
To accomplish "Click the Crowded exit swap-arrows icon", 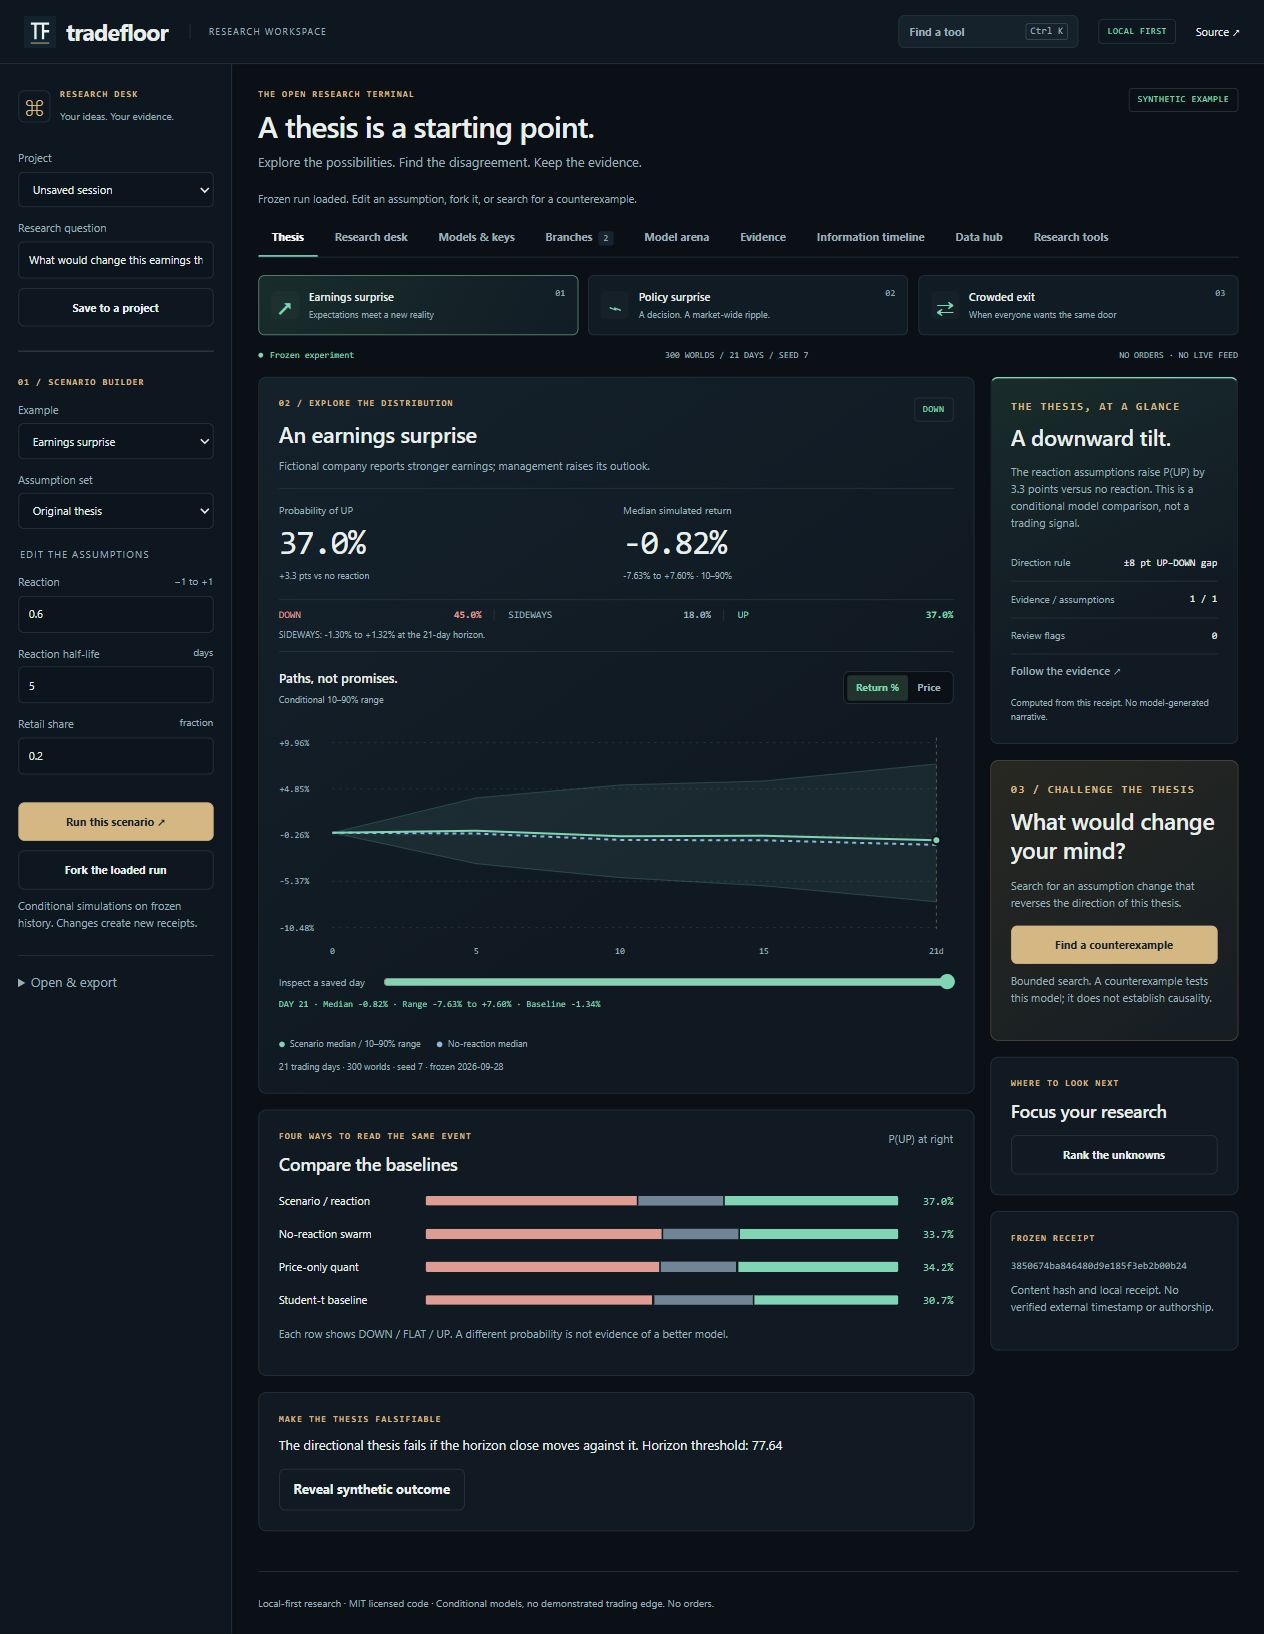I will coord(944,308).
